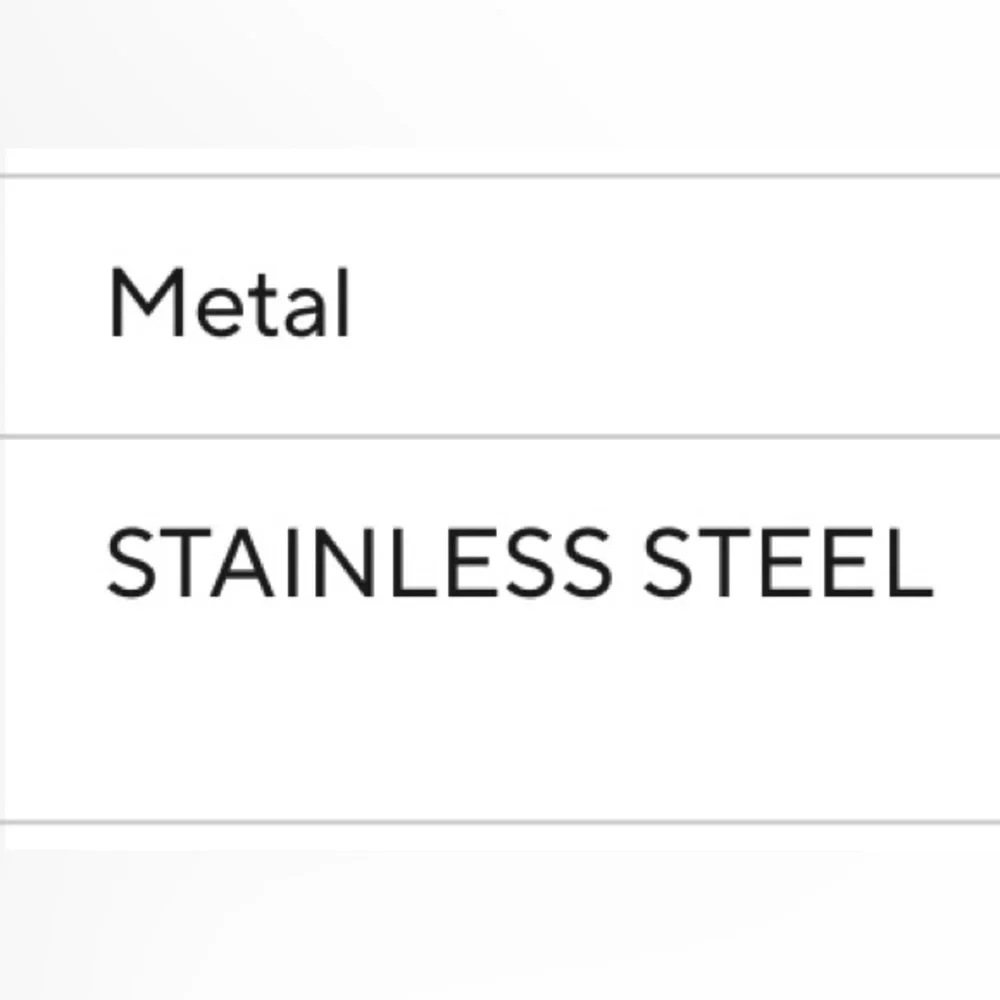Click the divider between Metal and STAINLESS STEEL

coord(500,437)
